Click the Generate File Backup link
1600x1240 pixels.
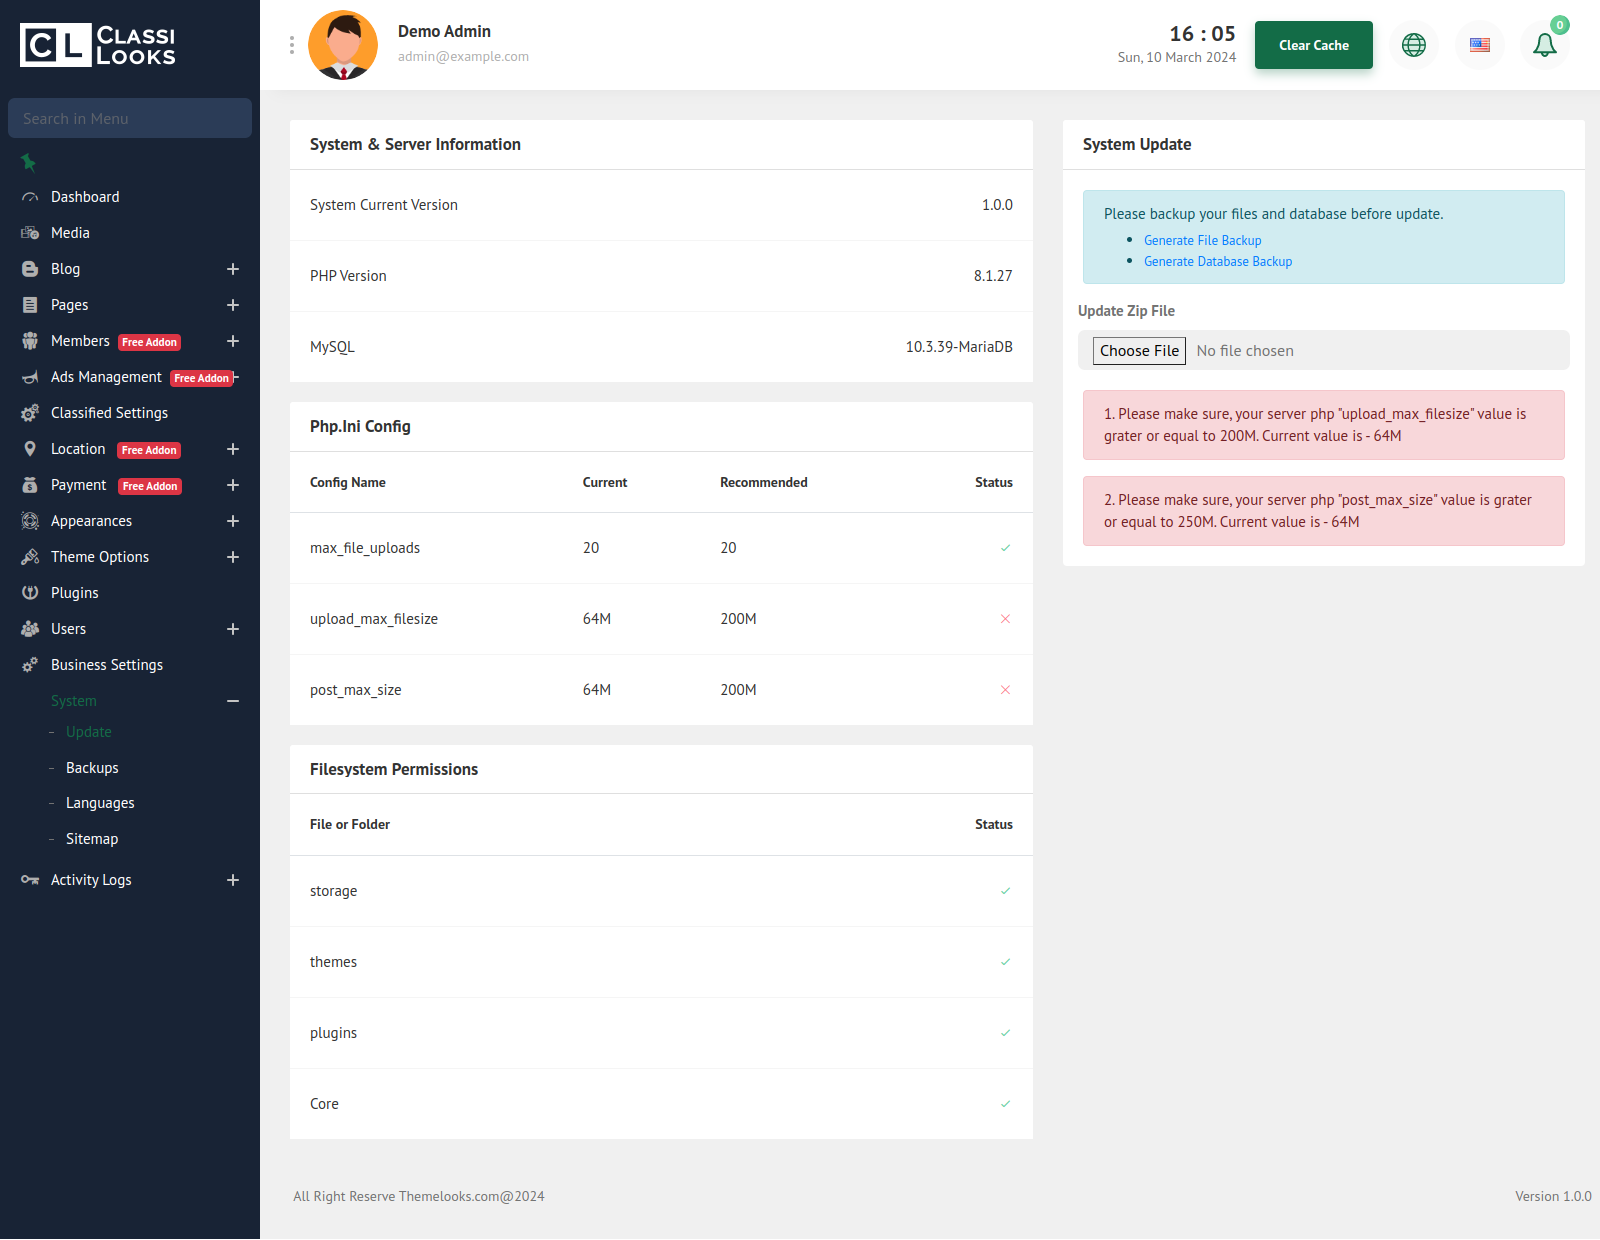1202,240
